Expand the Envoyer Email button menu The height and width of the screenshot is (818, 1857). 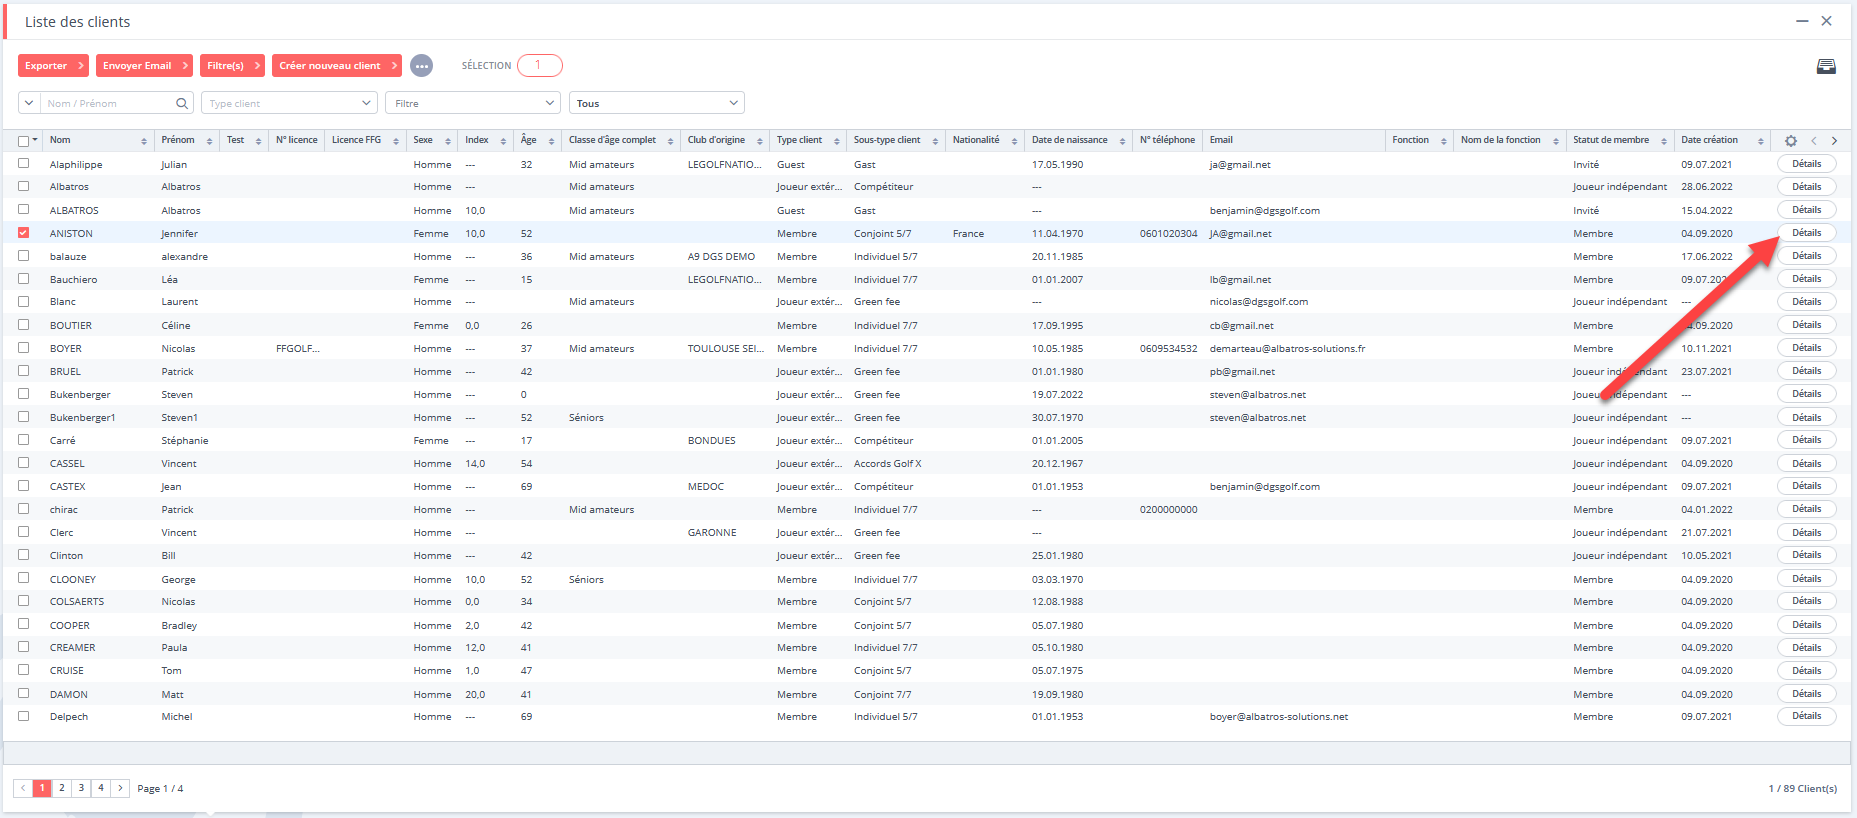(185, 66)
